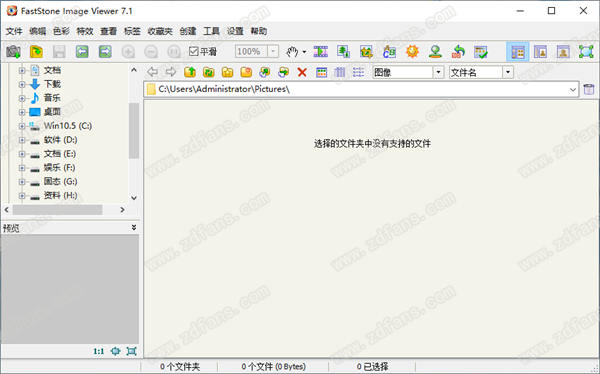Open favorites folder star icon

click(x=227, y=72)
